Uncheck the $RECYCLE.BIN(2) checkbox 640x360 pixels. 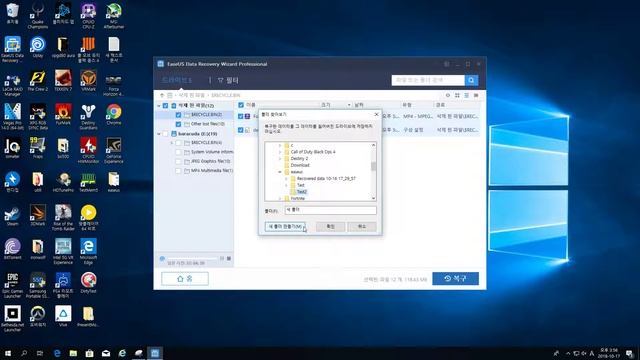click(178, 115)
